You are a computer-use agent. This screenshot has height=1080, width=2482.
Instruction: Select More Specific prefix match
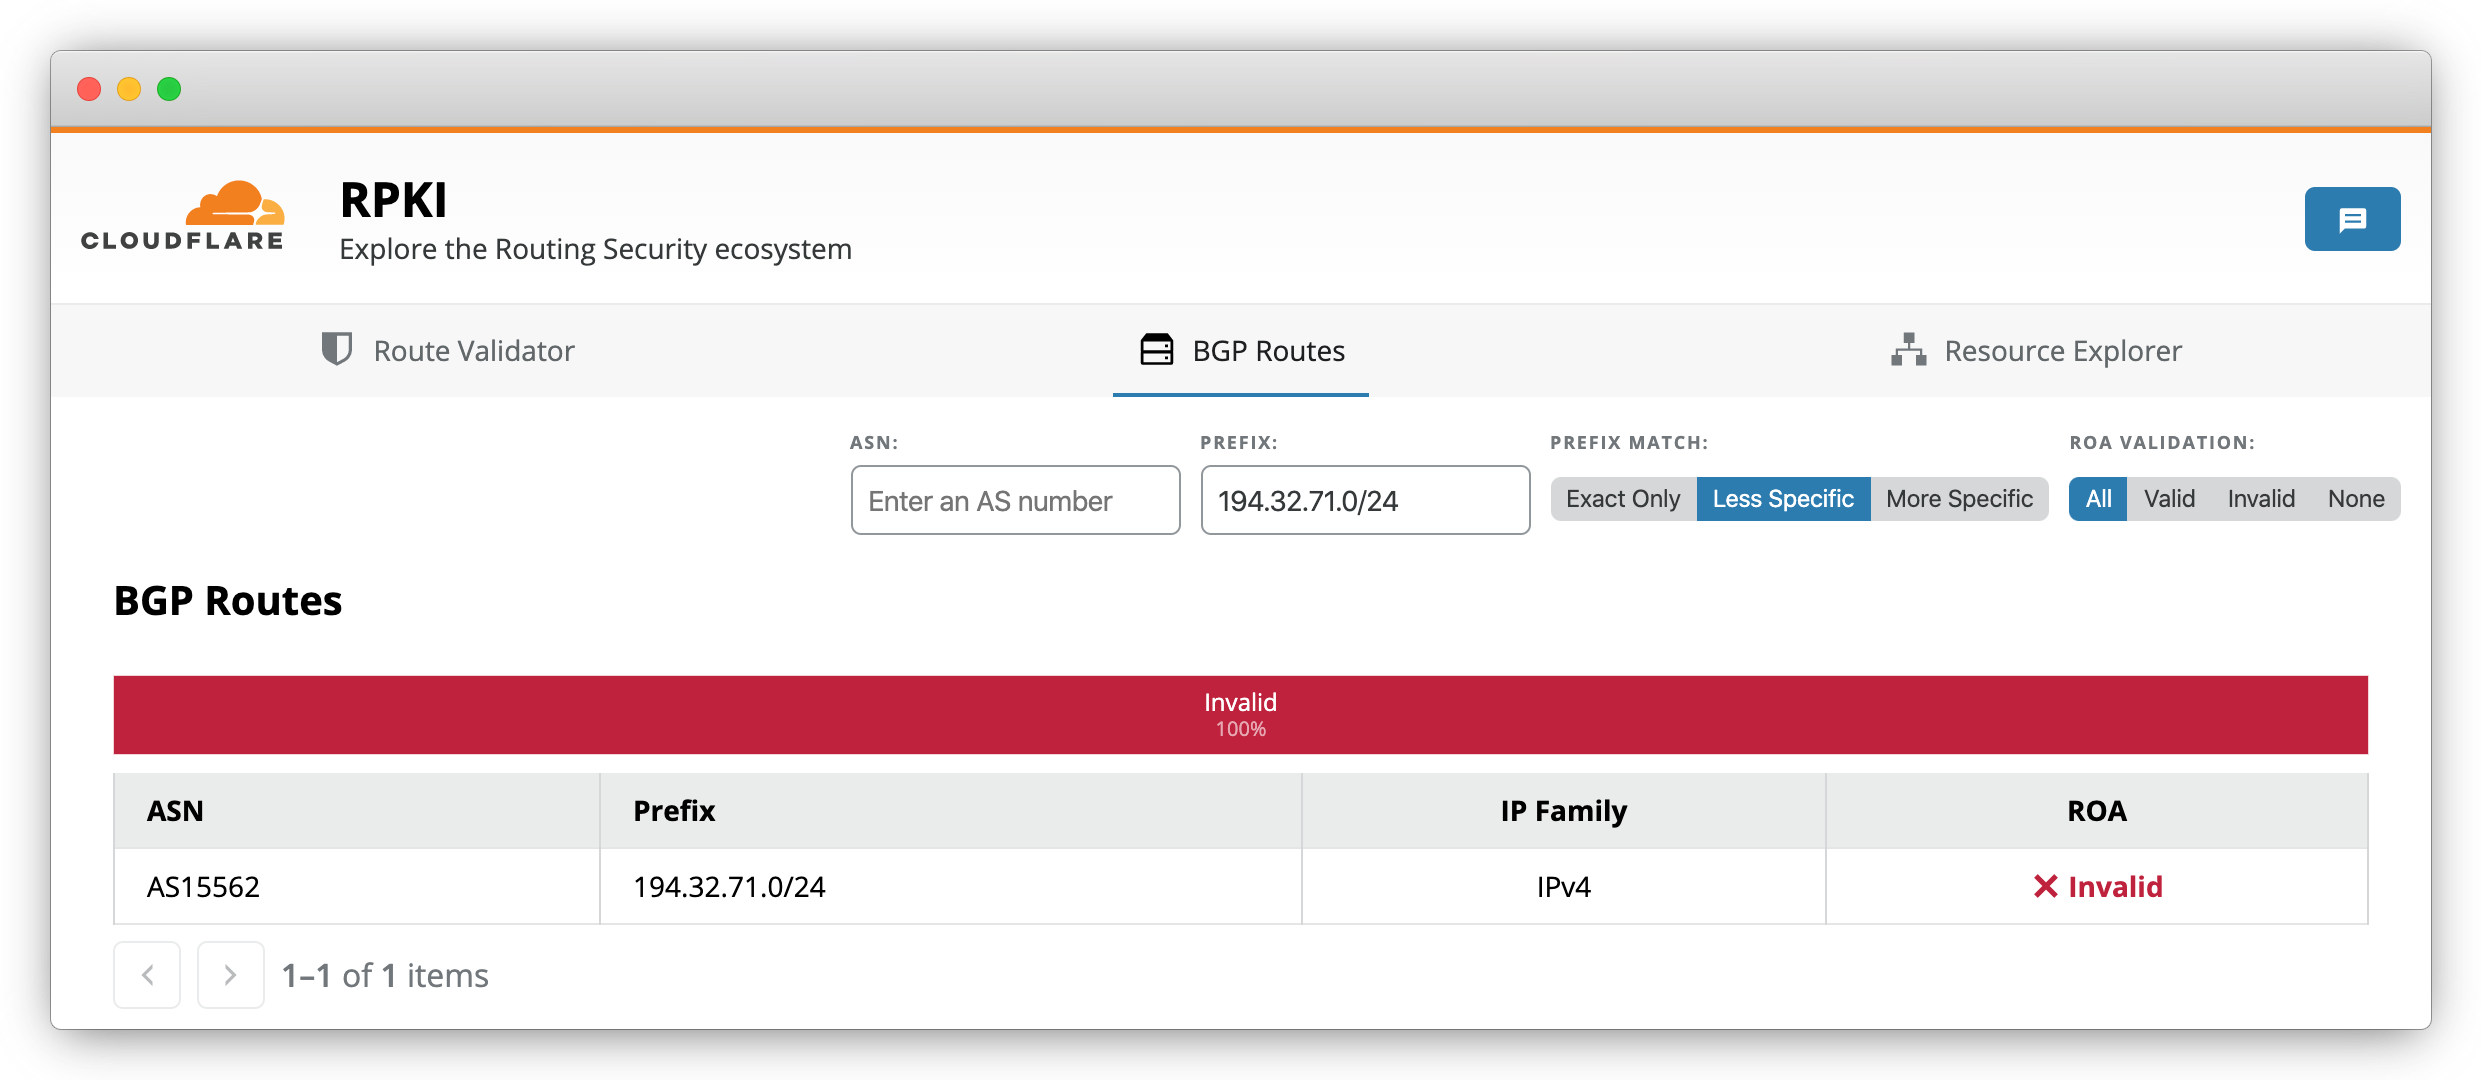(x=1958, y=499)
